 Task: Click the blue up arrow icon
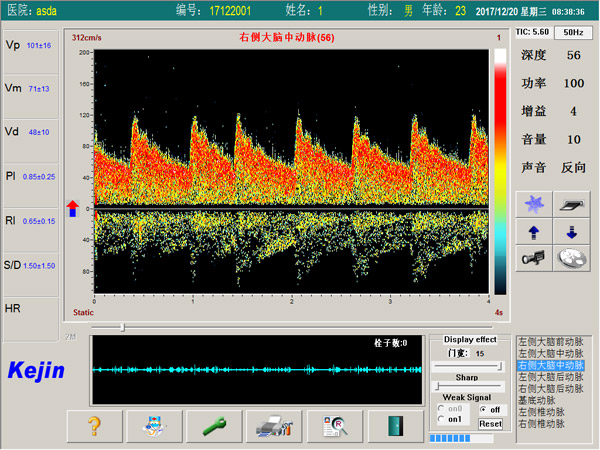click(x=533, y=231)
